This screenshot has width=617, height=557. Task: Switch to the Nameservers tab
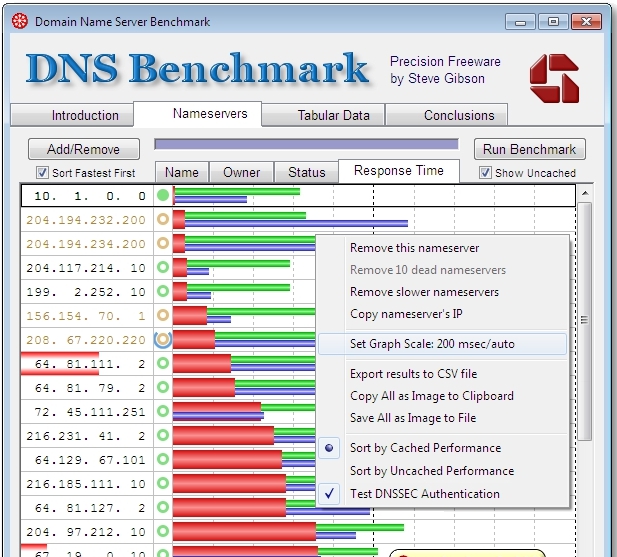pyautogui.click(x=198, y=114)
